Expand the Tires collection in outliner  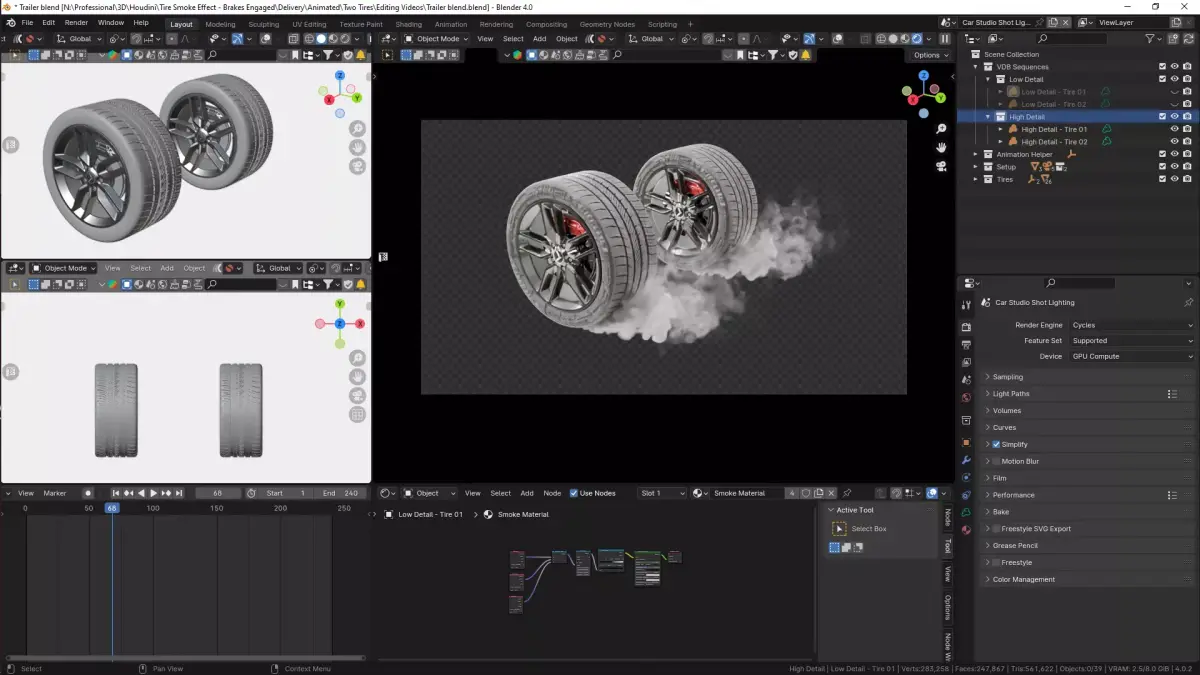pos(977,179)
